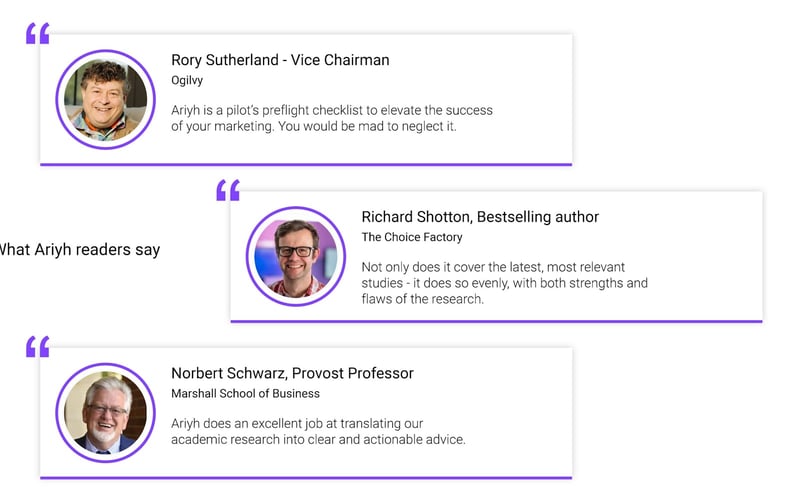
Task: Click Norbert Schwarz's profile photo
Action: click(106, 413)
